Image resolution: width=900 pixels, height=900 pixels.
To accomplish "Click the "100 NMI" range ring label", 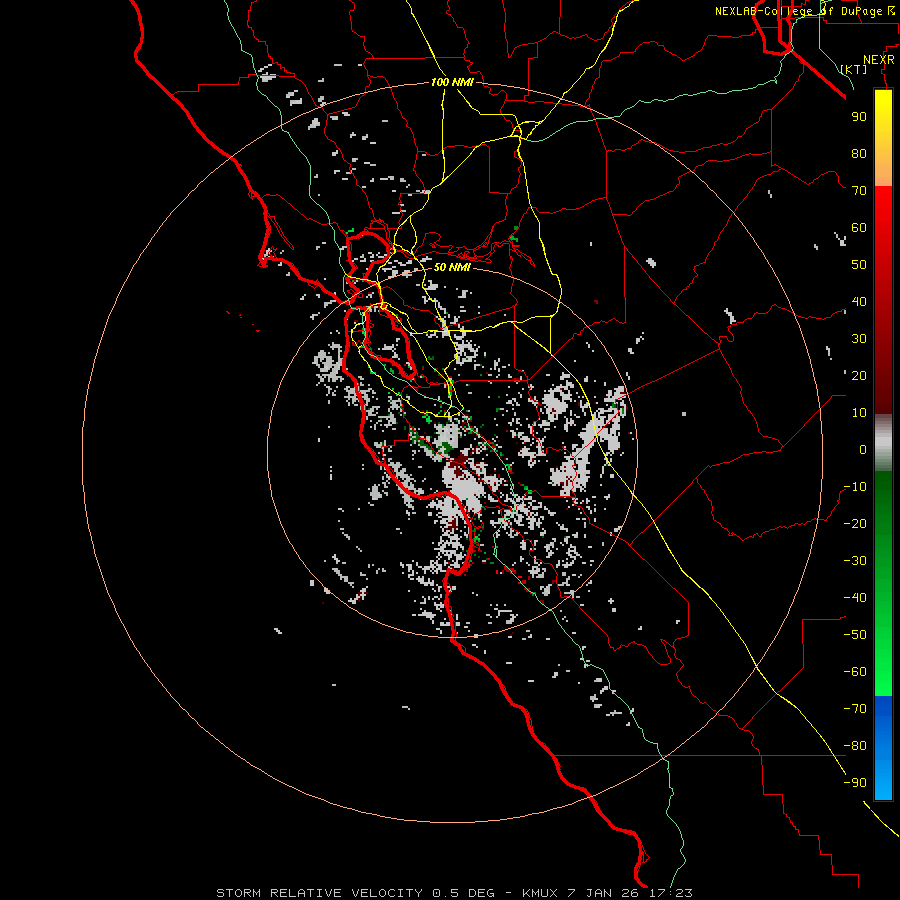I will [x=452, y=82].
